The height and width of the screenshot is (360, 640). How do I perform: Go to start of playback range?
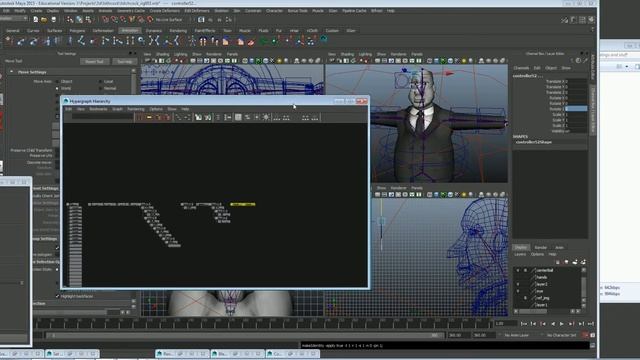(x=524, y=324)
